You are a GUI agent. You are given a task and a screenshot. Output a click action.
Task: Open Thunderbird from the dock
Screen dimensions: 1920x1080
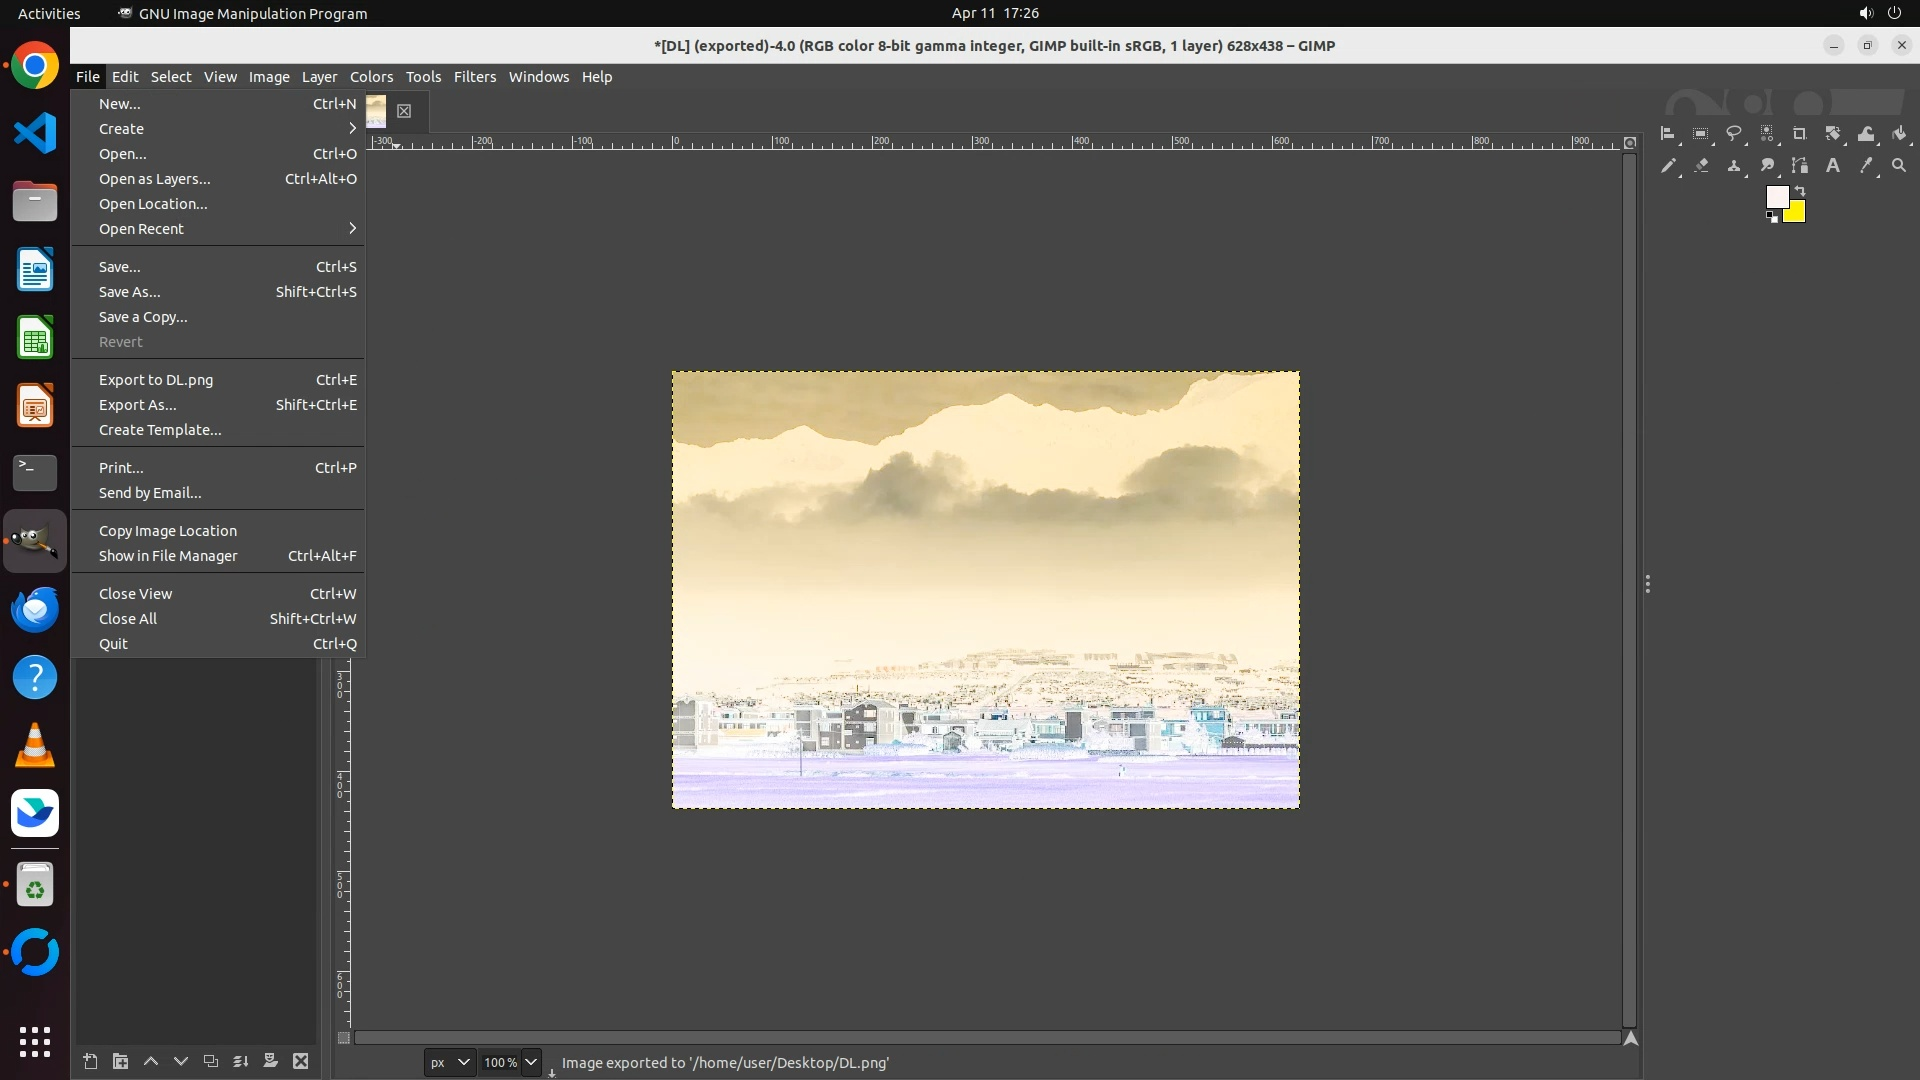(35, 609)
